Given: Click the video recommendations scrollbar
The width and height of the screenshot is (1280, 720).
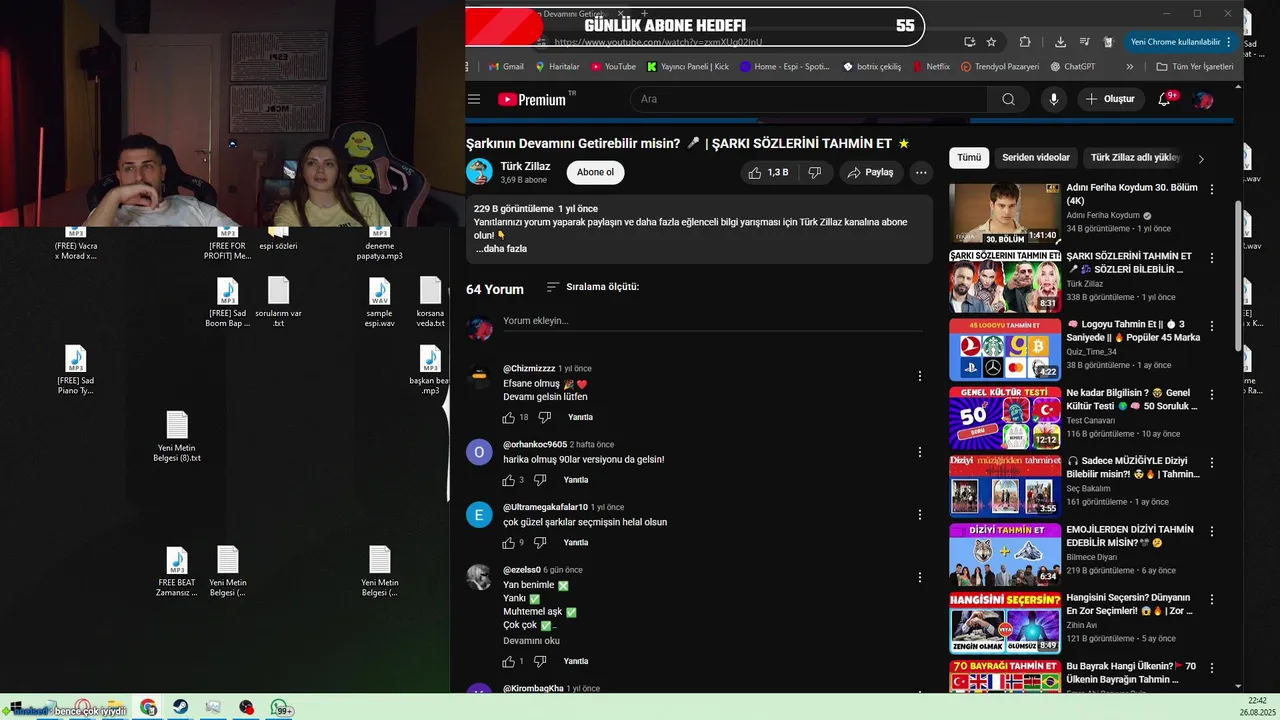Looking at the screenshot, I should point(1238,275).
